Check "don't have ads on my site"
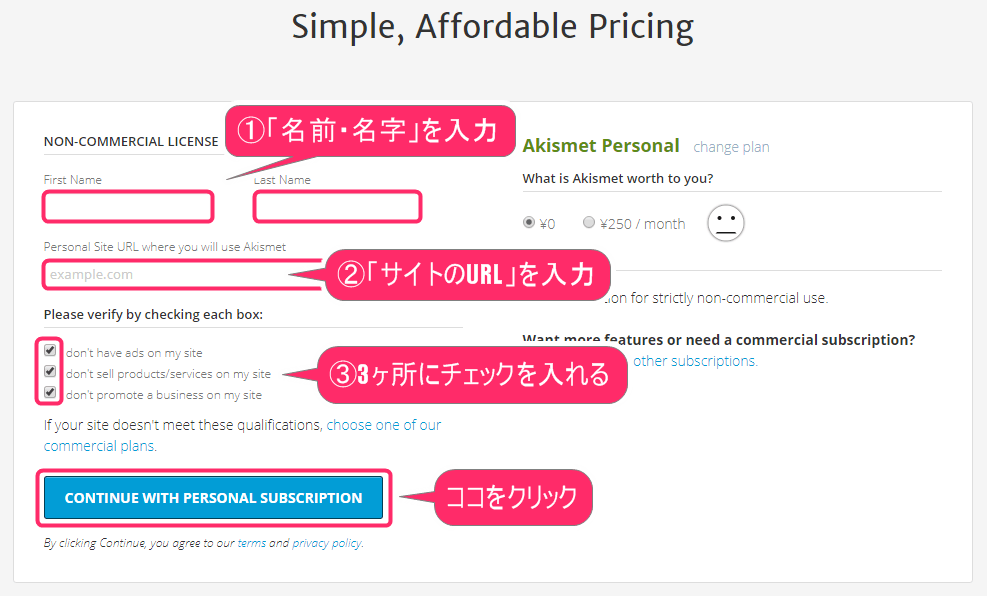The width and height of the screenshot is (987, 596). (x=49, y=350)
